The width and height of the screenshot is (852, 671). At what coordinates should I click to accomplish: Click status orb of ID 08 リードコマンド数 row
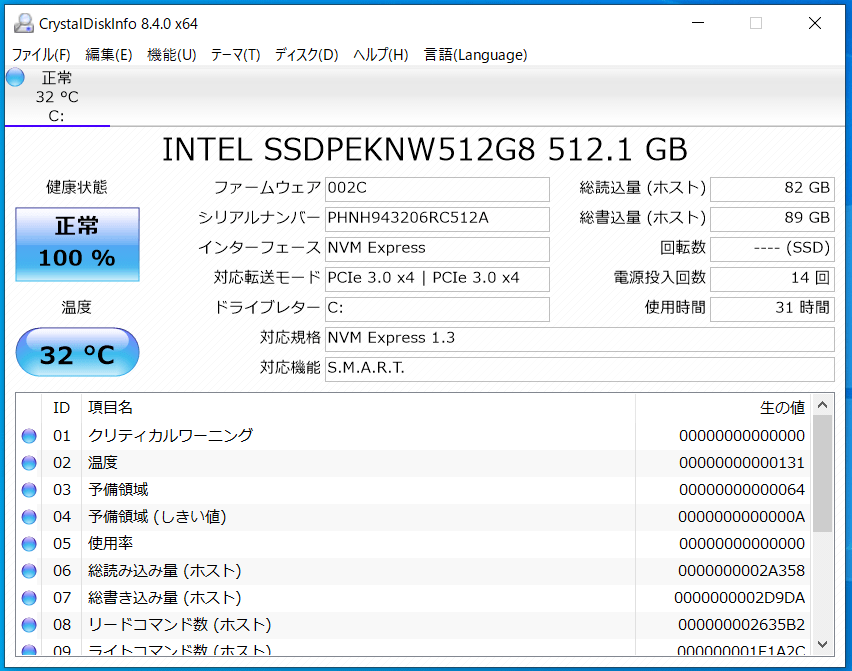(x=29, y=625)
